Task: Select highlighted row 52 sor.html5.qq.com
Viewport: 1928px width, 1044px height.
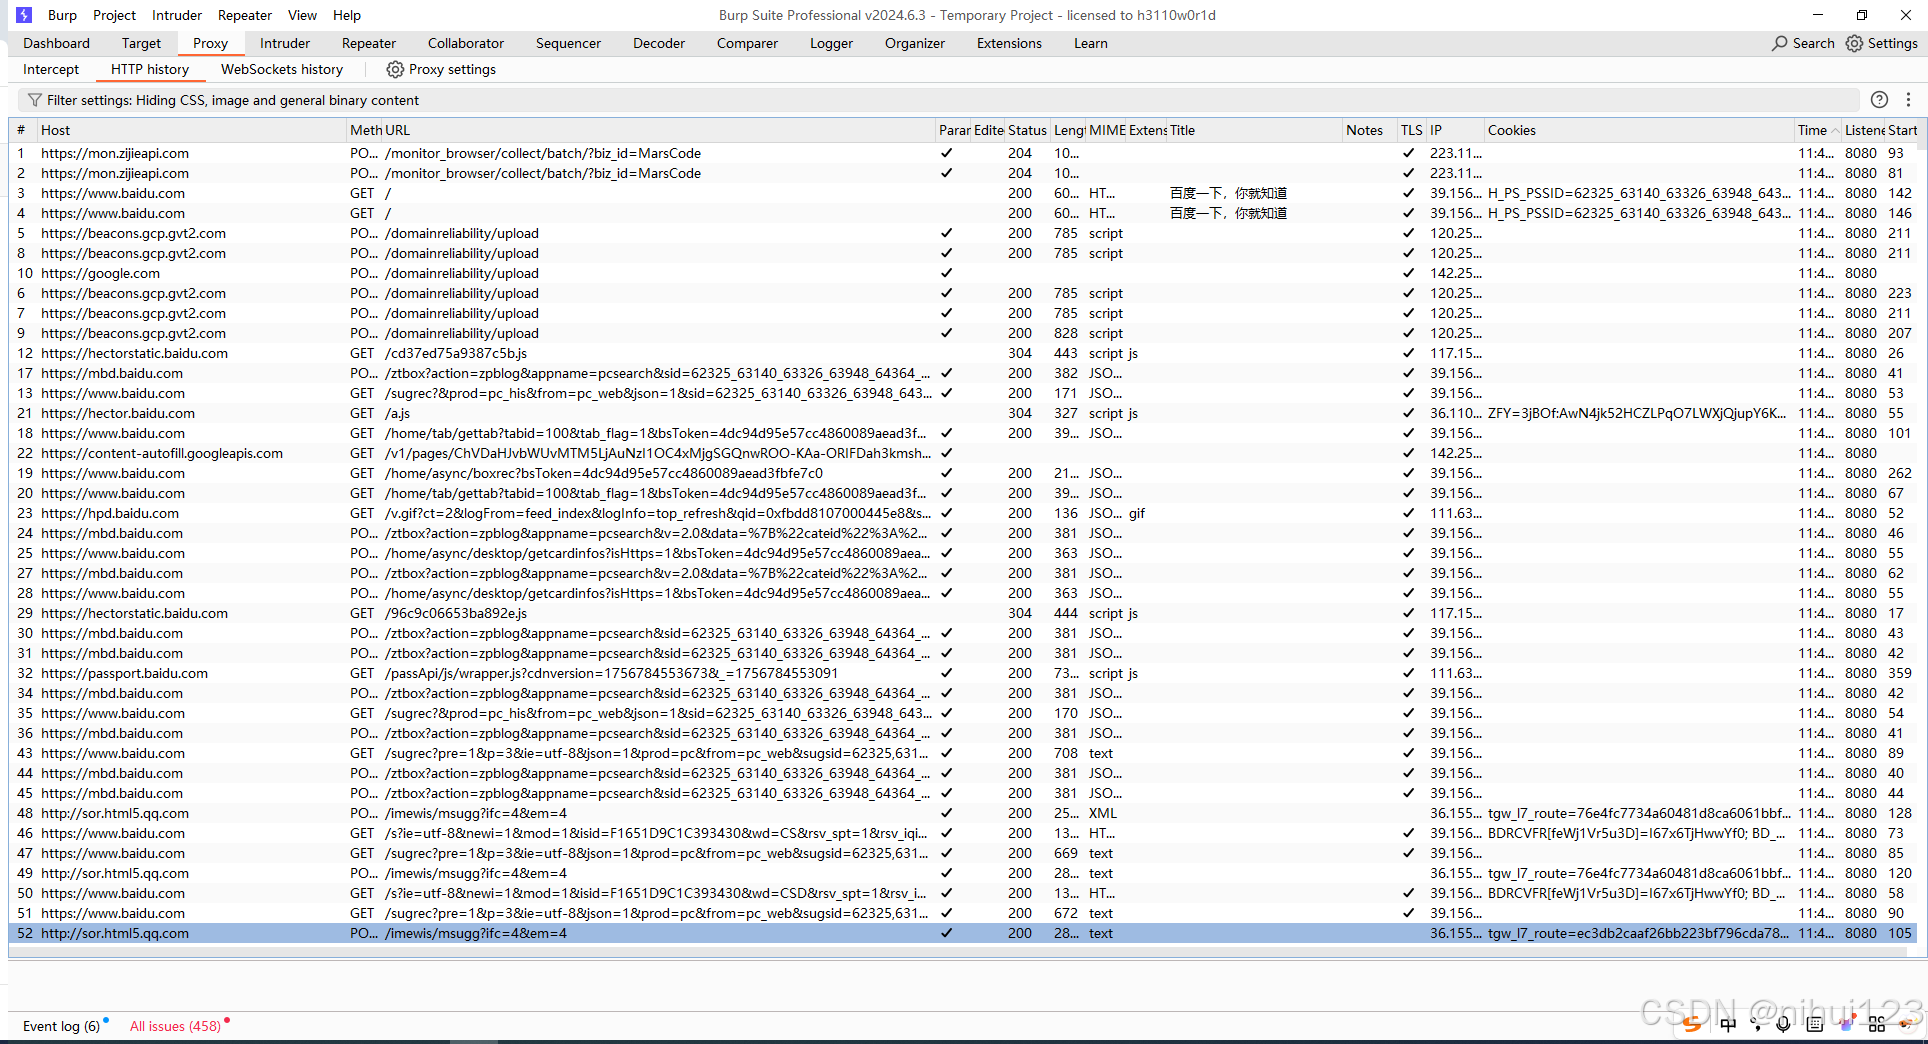Action: tap(962, 933)
